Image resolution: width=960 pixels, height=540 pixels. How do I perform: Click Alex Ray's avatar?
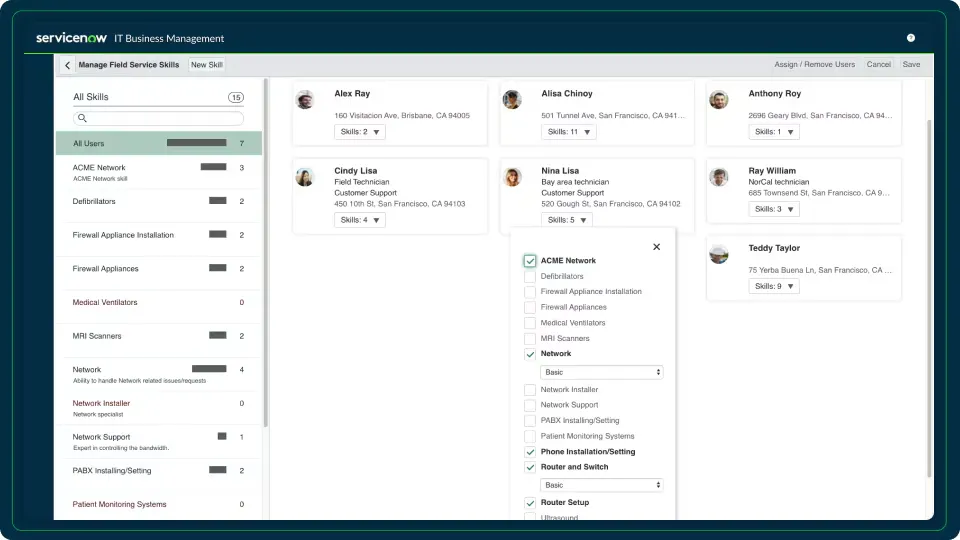305,99
